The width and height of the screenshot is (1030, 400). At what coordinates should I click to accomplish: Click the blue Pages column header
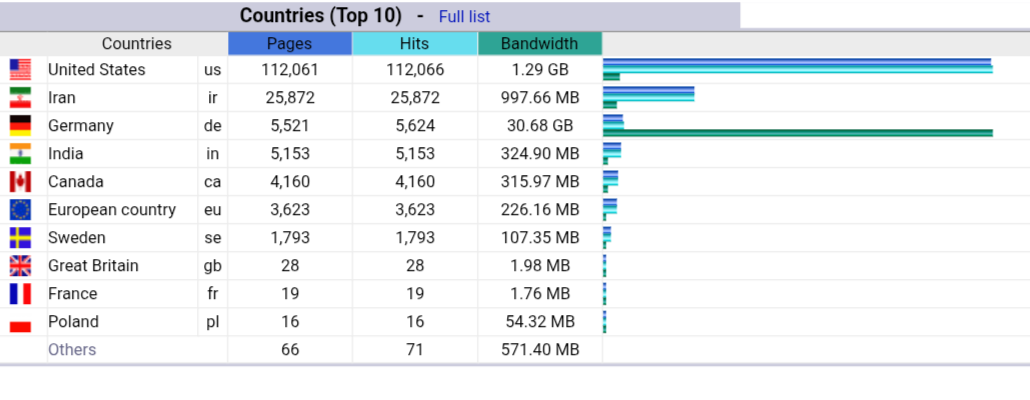click(x=289, y=44)
